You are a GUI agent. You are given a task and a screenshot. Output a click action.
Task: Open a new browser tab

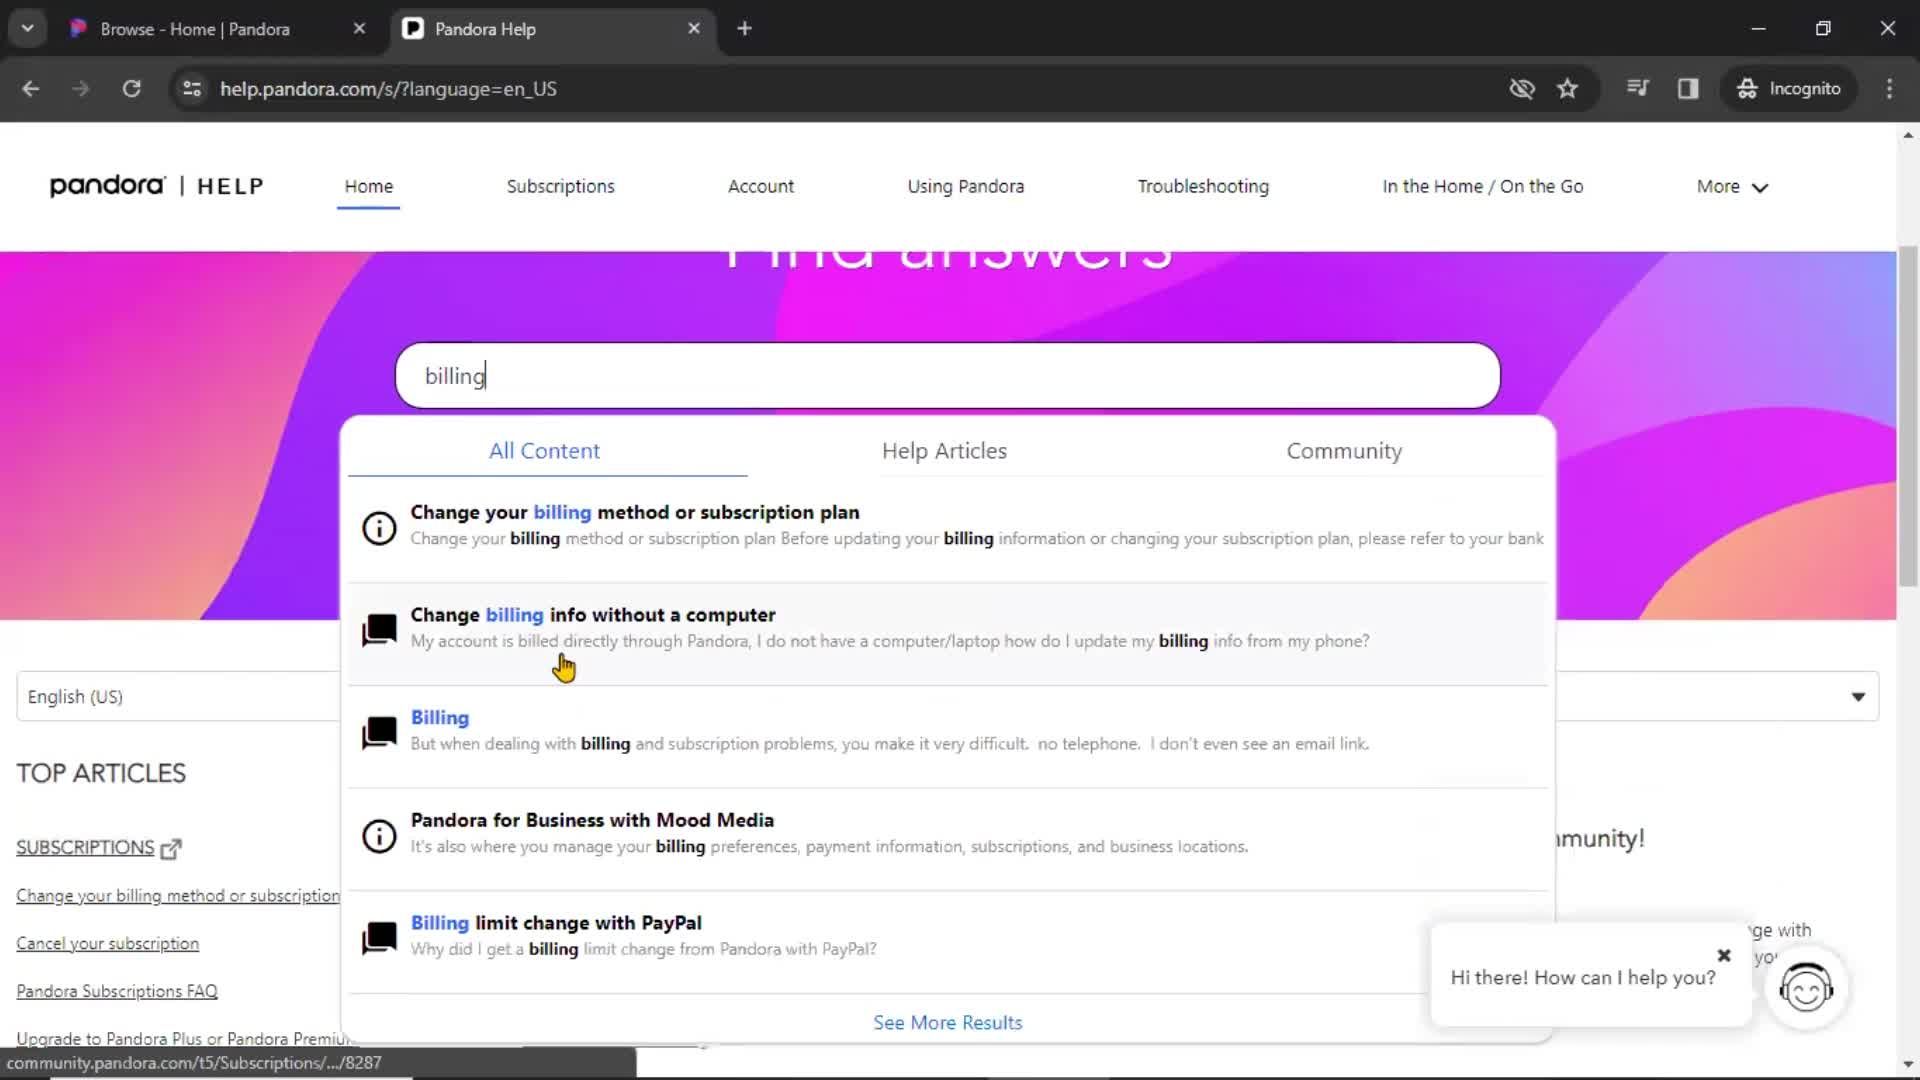[744, 29]
